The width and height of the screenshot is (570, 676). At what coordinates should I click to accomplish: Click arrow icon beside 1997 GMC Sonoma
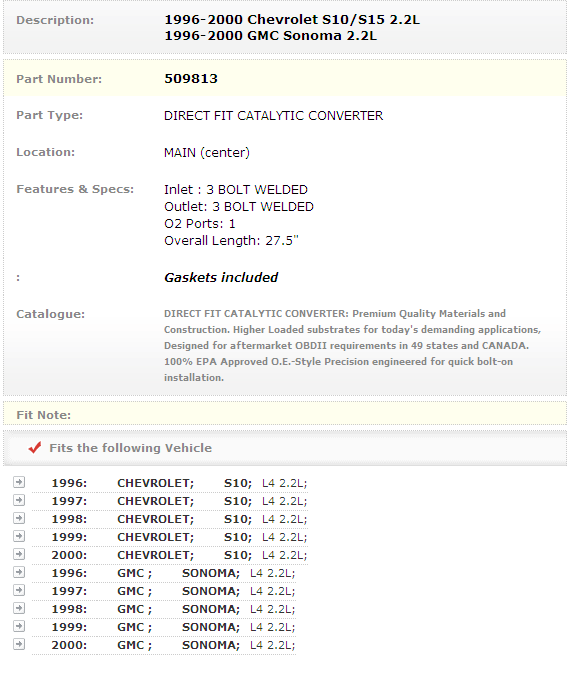(19, 590)
